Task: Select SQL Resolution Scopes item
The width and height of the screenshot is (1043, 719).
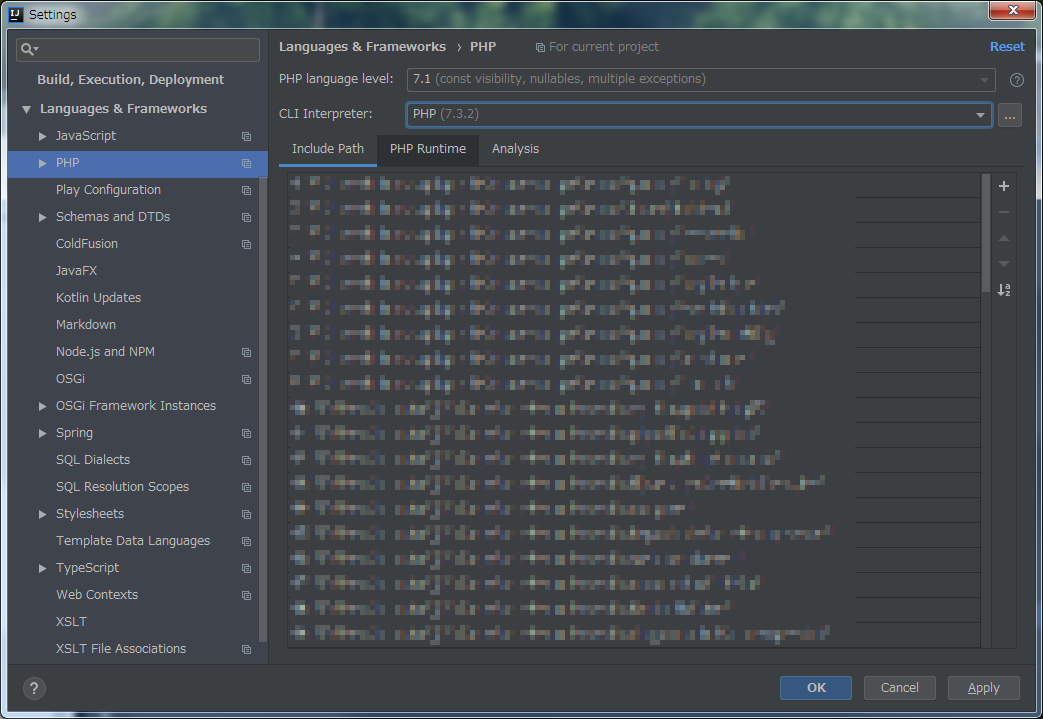Action: click(122, 487)
